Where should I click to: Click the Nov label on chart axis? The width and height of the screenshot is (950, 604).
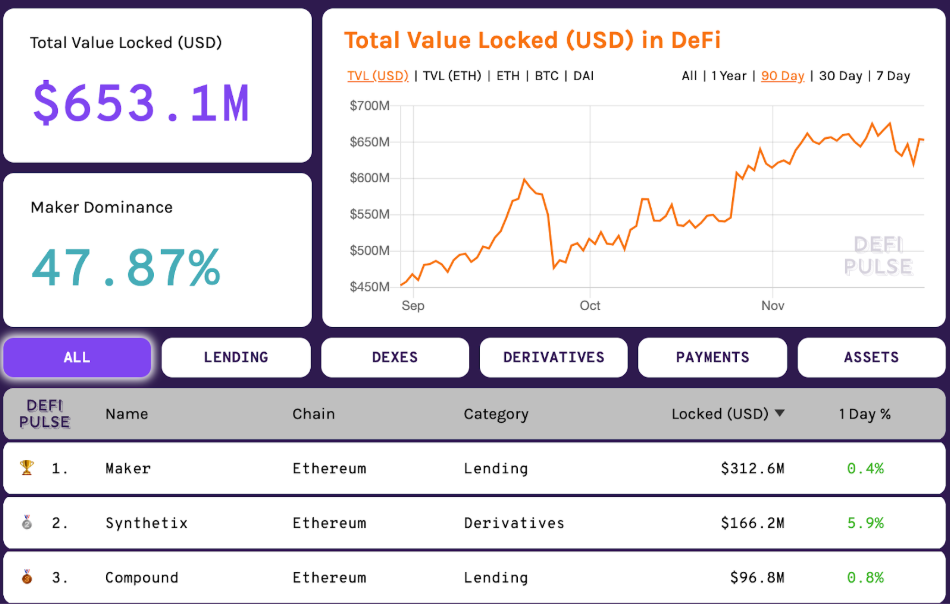(772, 305)
